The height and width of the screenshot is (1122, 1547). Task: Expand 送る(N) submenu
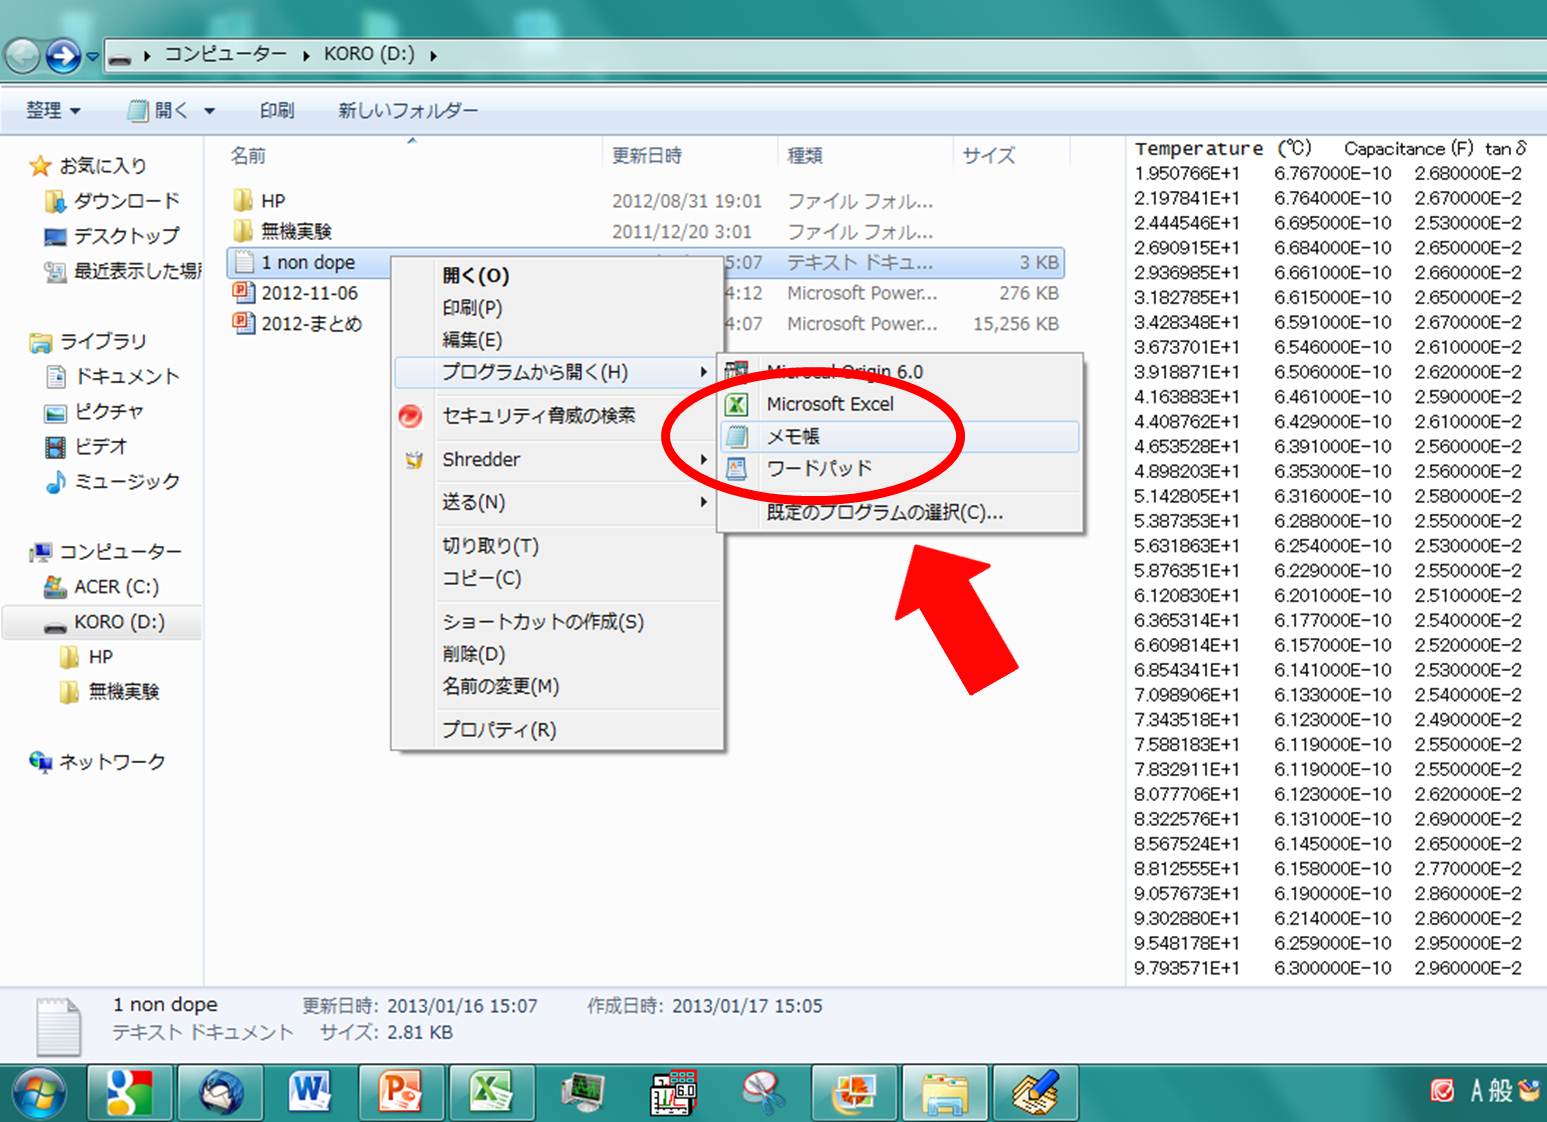556,502
